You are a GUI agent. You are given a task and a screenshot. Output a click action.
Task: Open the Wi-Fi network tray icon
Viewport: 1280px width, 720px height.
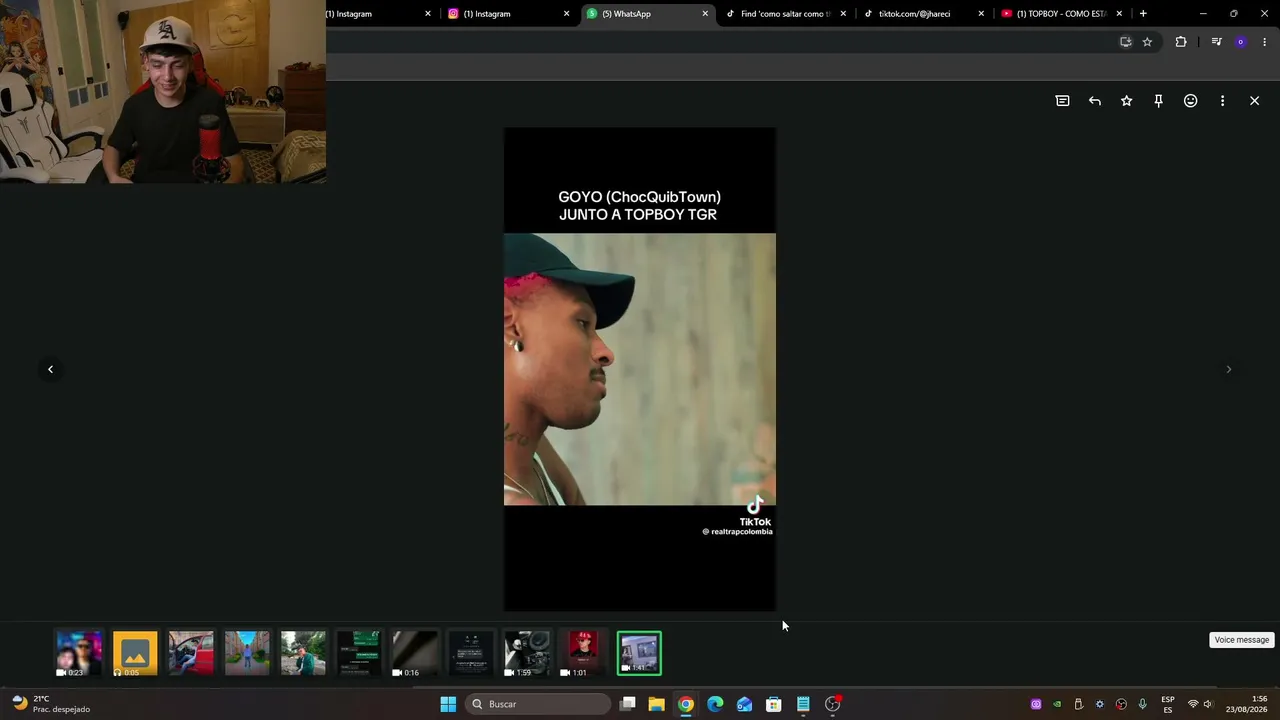coord(1193,704)
